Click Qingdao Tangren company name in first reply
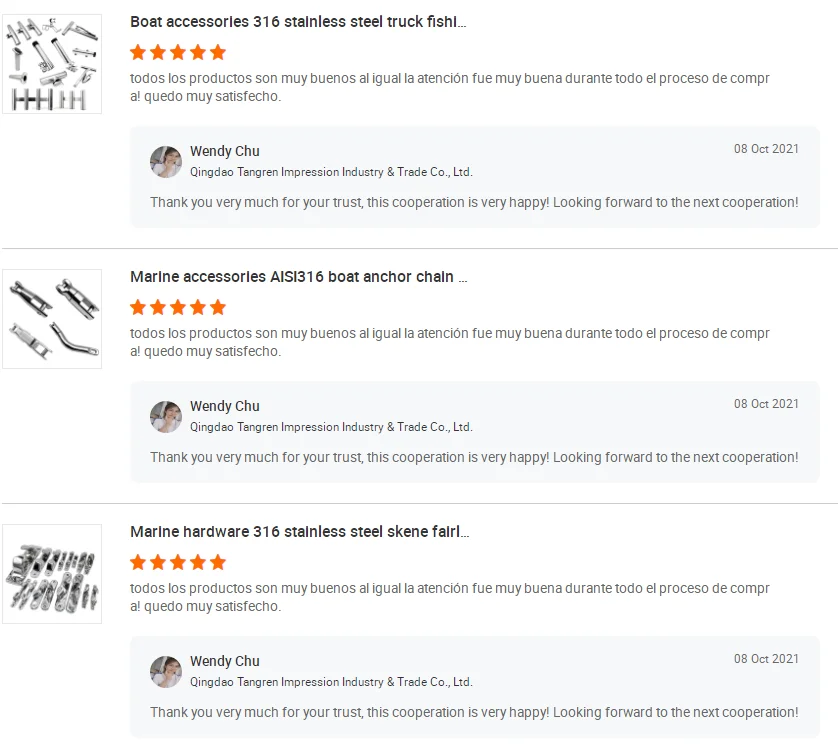Screen dimensions: 838x747 click(x=331, y=172)
